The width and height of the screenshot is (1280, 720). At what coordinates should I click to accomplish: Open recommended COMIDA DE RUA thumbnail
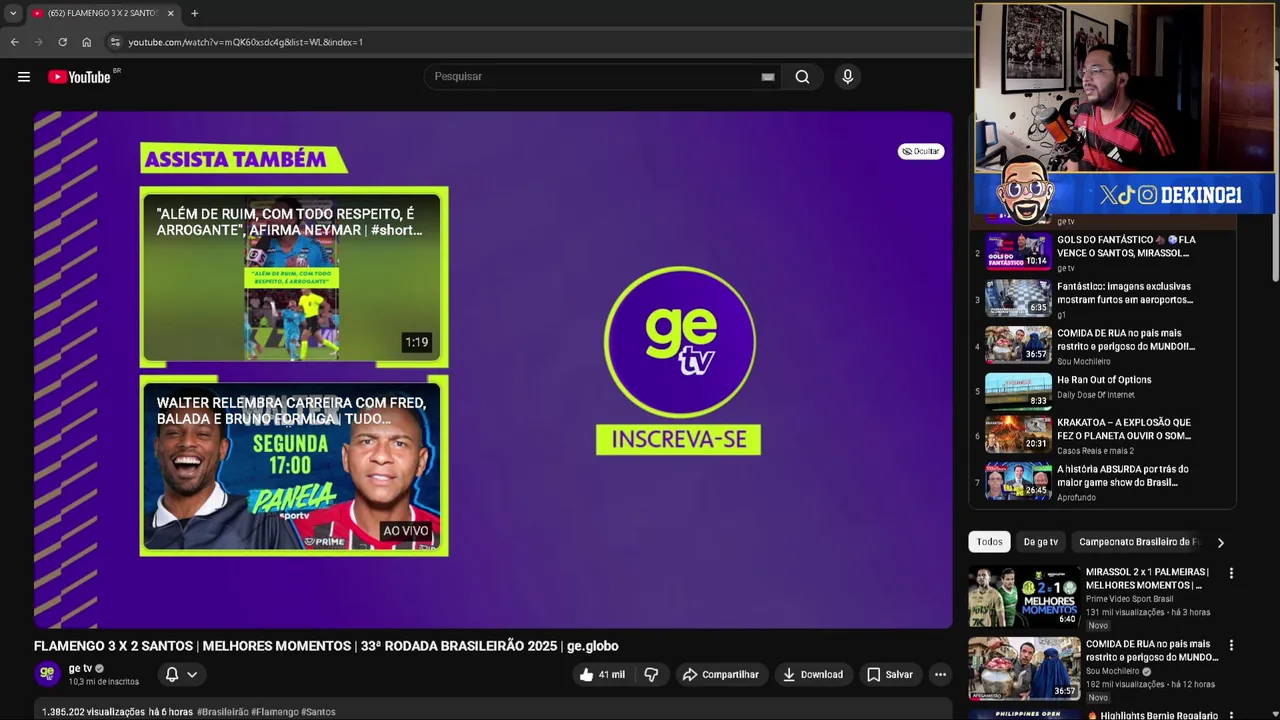1024,668
